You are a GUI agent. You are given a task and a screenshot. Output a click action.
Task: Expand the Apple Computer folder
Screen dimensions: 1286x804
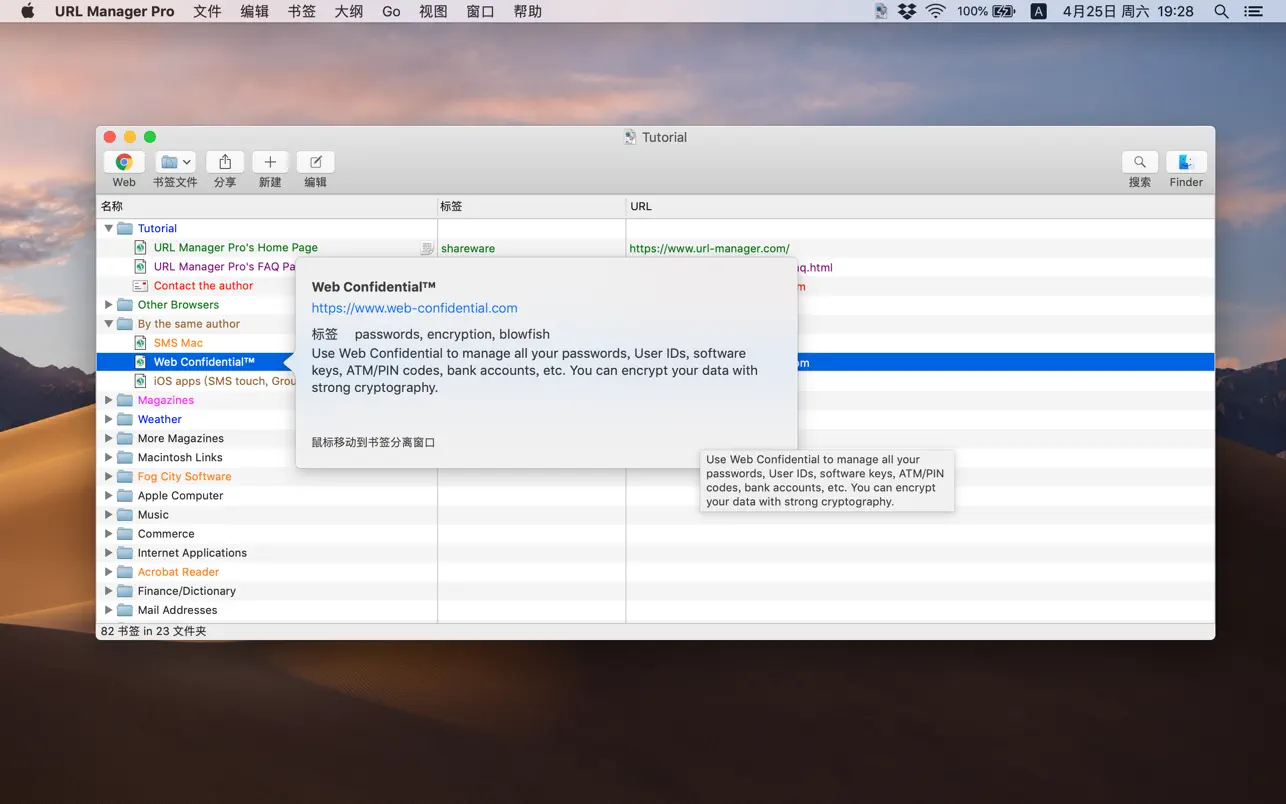pyautogui.click(x=109, y=495)
